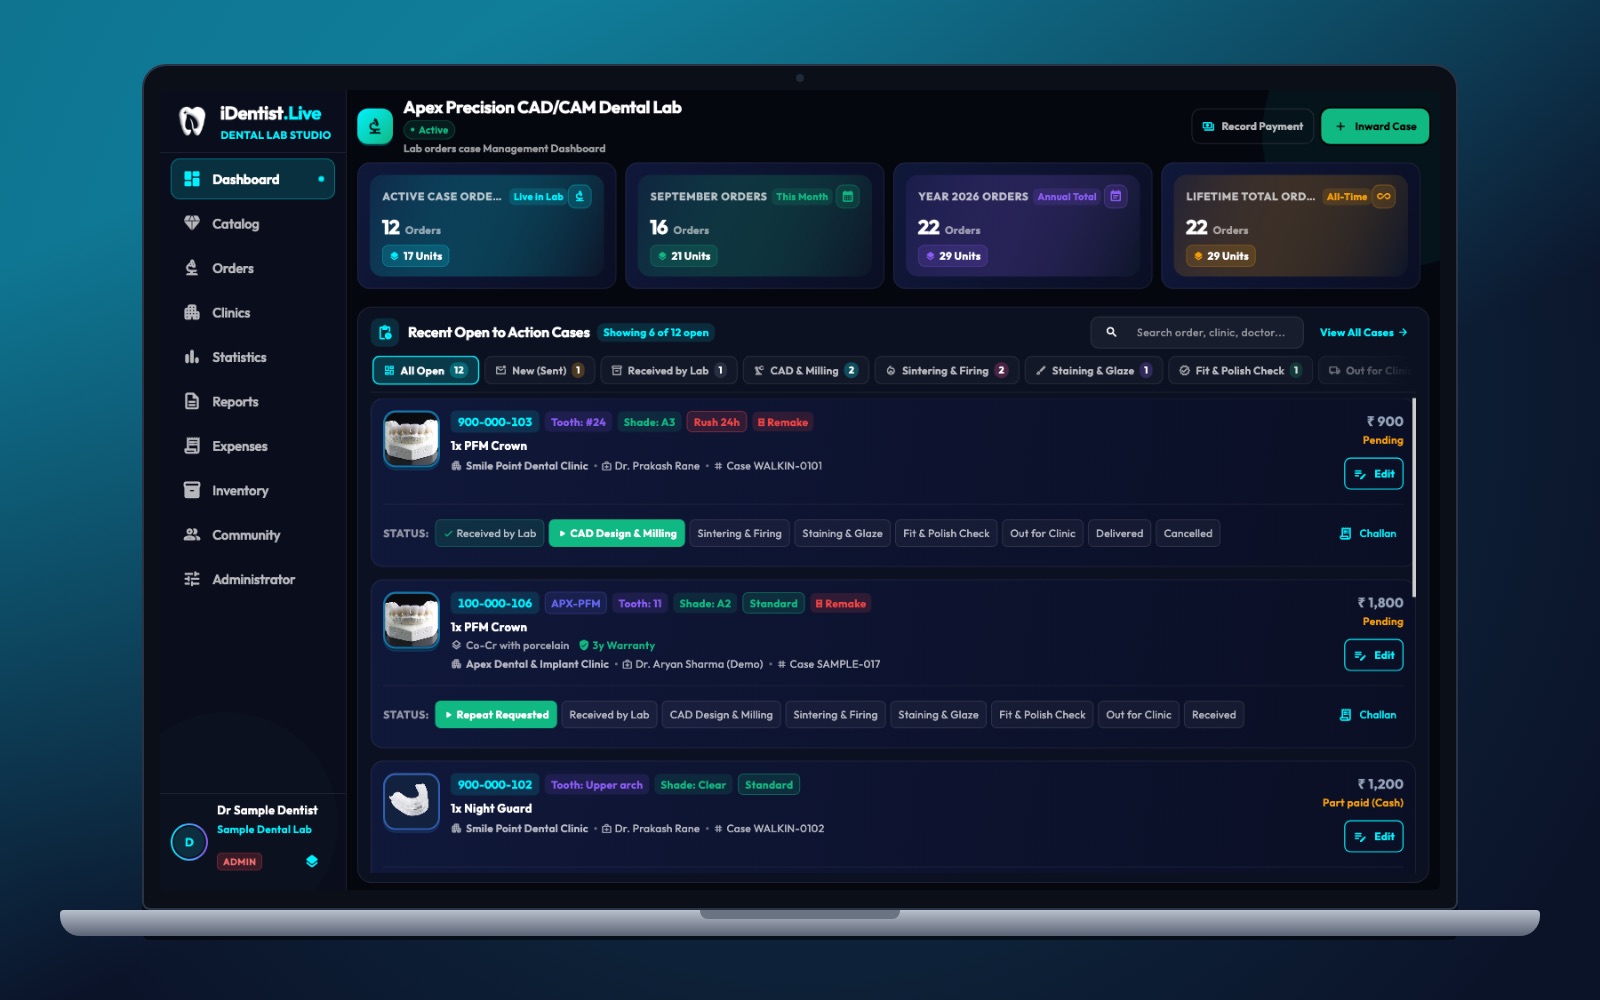Select the Dashboard menu item
This screenshot has width=1600, height=1000.
(252, 179)
